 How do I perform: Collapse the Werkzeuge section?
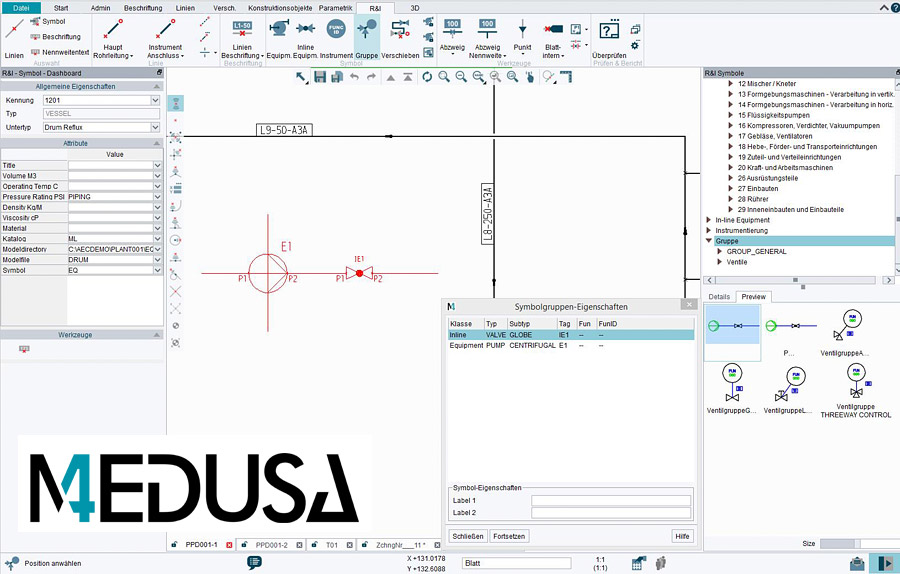(157, 335)
